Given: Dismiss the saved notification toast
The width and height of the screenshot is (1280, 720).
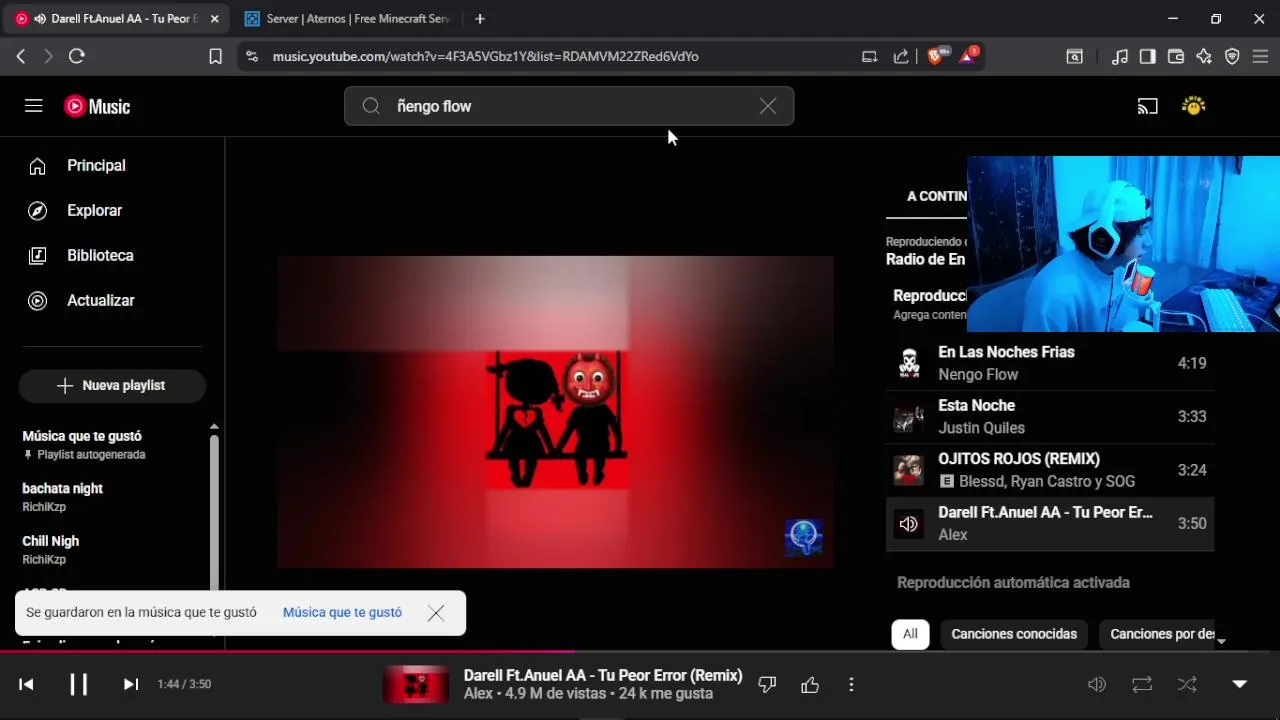Looking at the screenshot, I should 436,613.
